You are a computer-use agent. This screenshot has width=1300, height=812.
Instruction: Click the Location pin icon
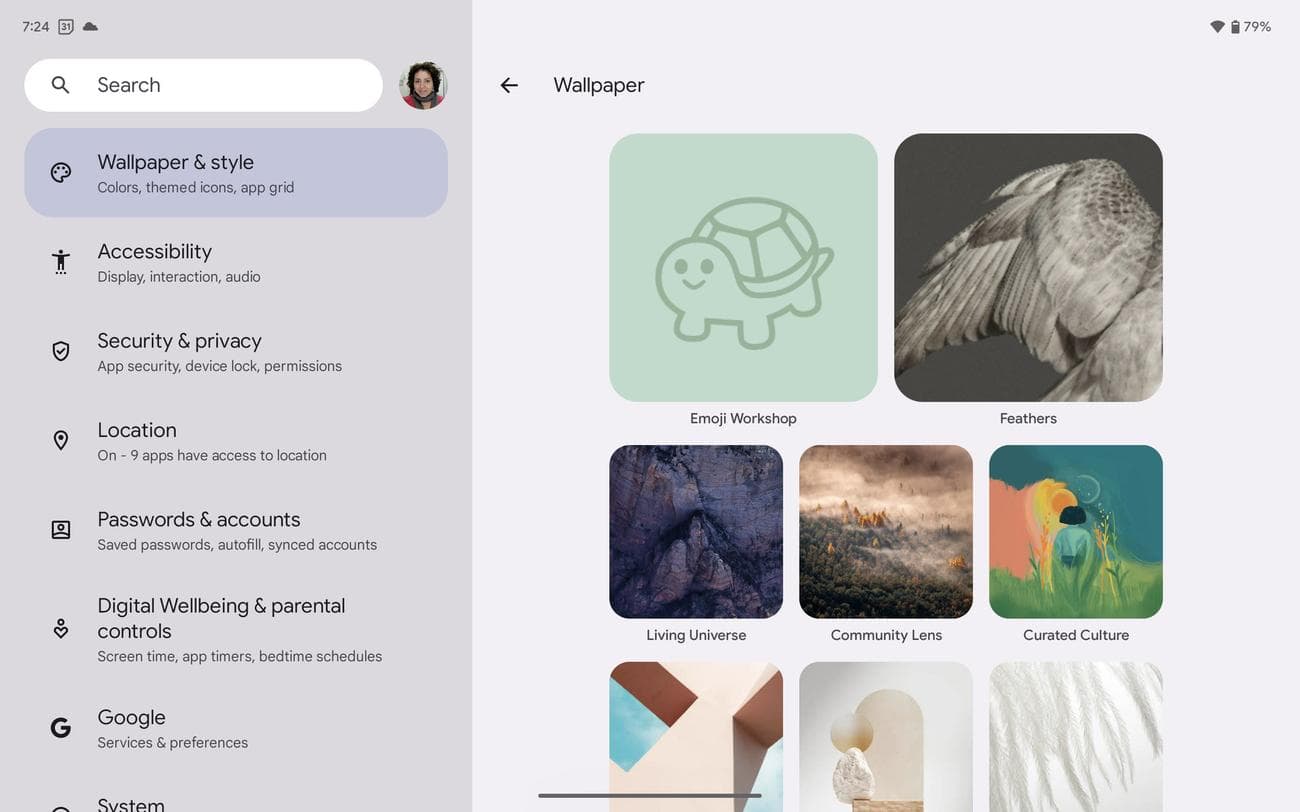click(61, 441)
